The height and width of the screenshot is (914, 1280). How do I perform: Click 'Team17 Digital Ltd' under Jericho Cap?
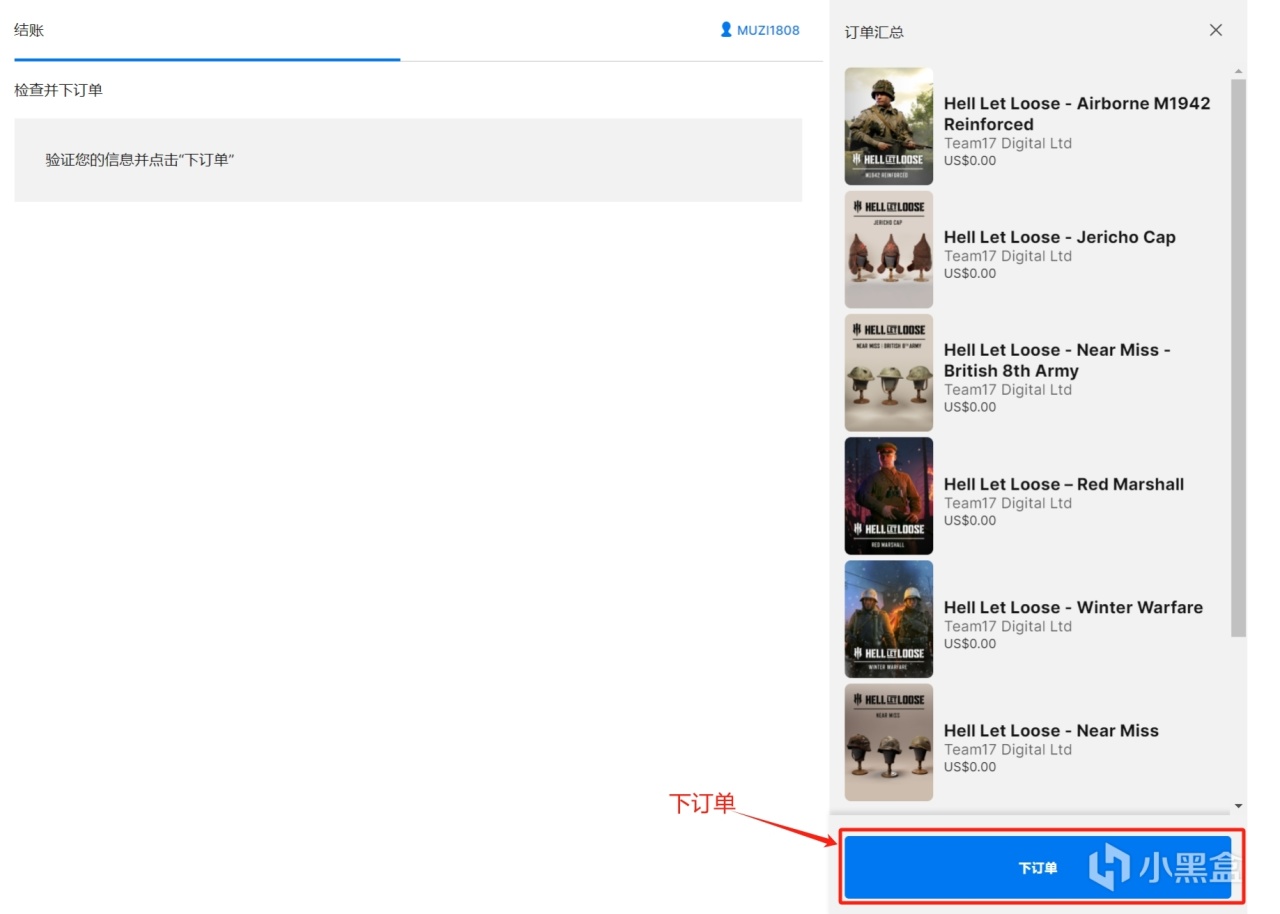point(1008,256)
